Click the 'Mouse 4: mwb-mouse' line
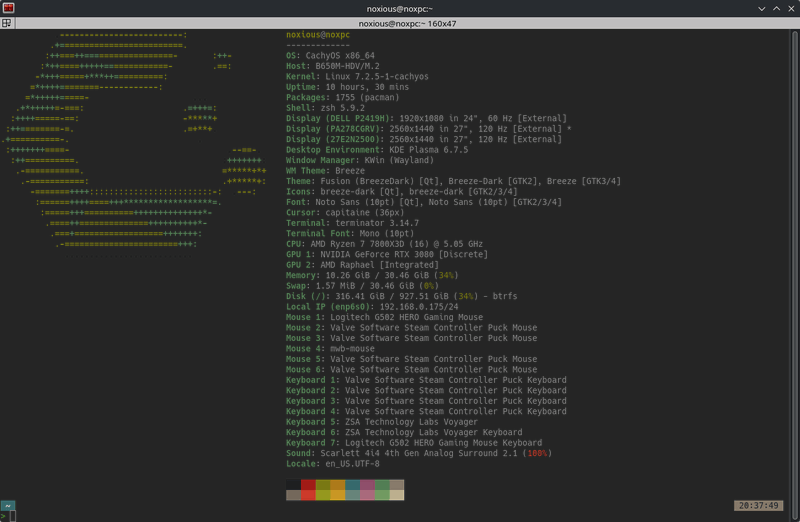The image size is (800, 522). pos(330,349)
